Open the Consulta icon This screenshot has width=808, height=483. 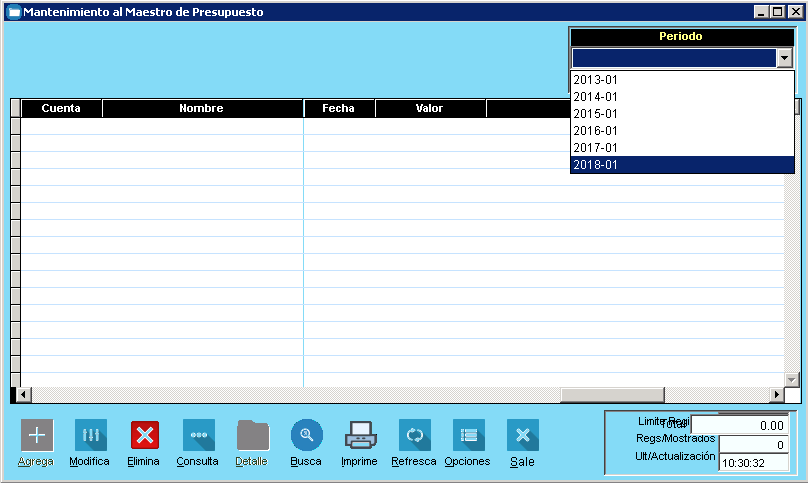pyautogui.click(x=198, y=435)
